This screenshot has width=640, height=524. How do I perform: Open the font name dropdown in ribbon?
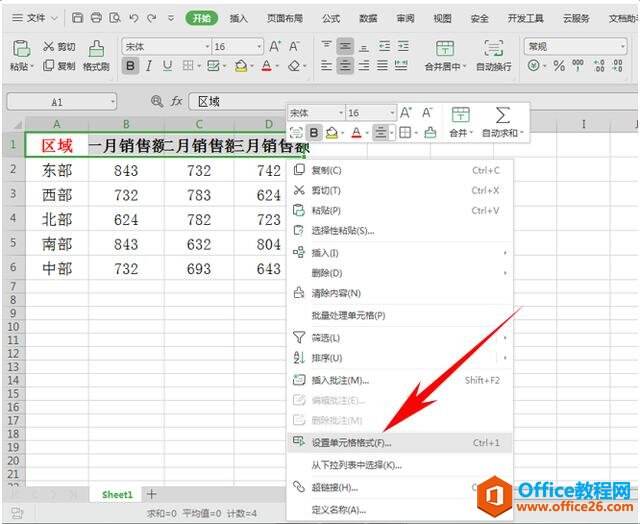point(207,47)
